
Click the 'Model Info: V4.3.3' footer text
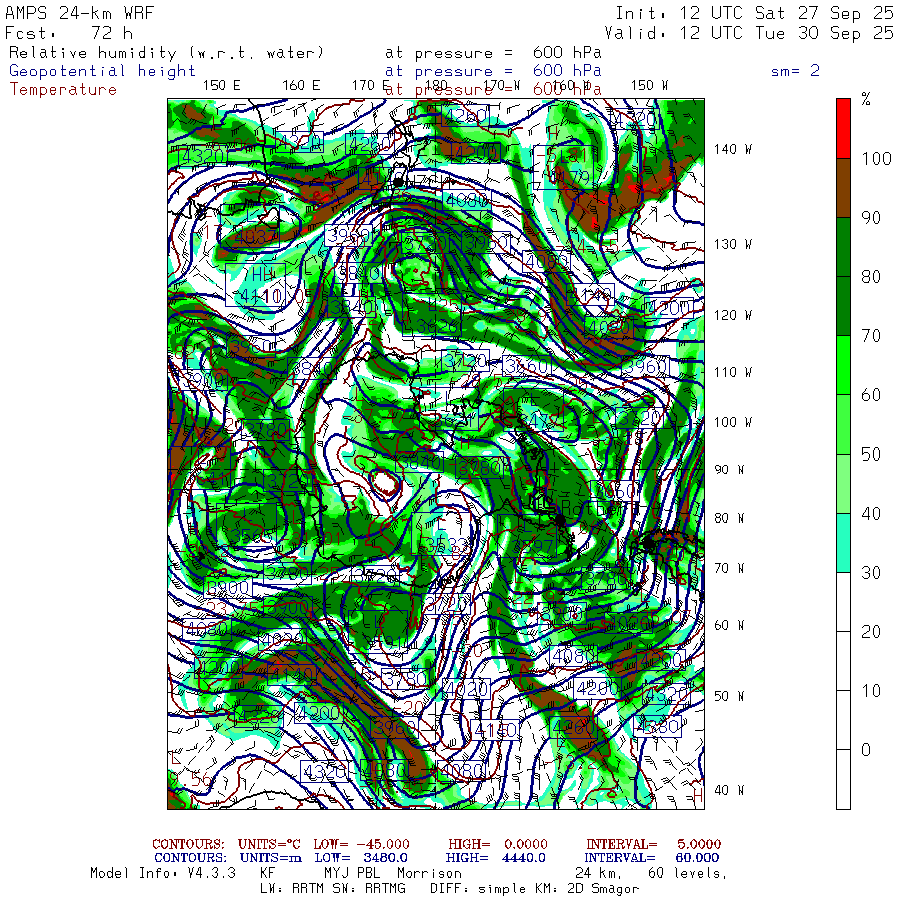162,872
